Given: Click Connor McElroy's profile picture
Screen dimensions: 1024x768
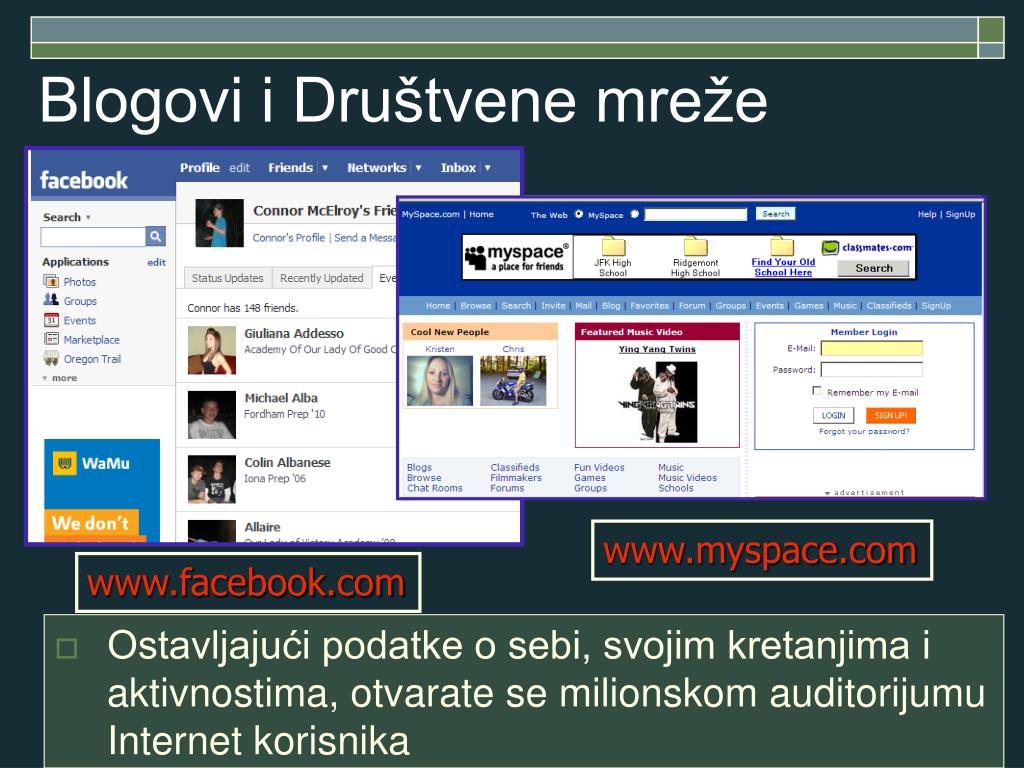Looking at the screenshot, I should point(219,223).
